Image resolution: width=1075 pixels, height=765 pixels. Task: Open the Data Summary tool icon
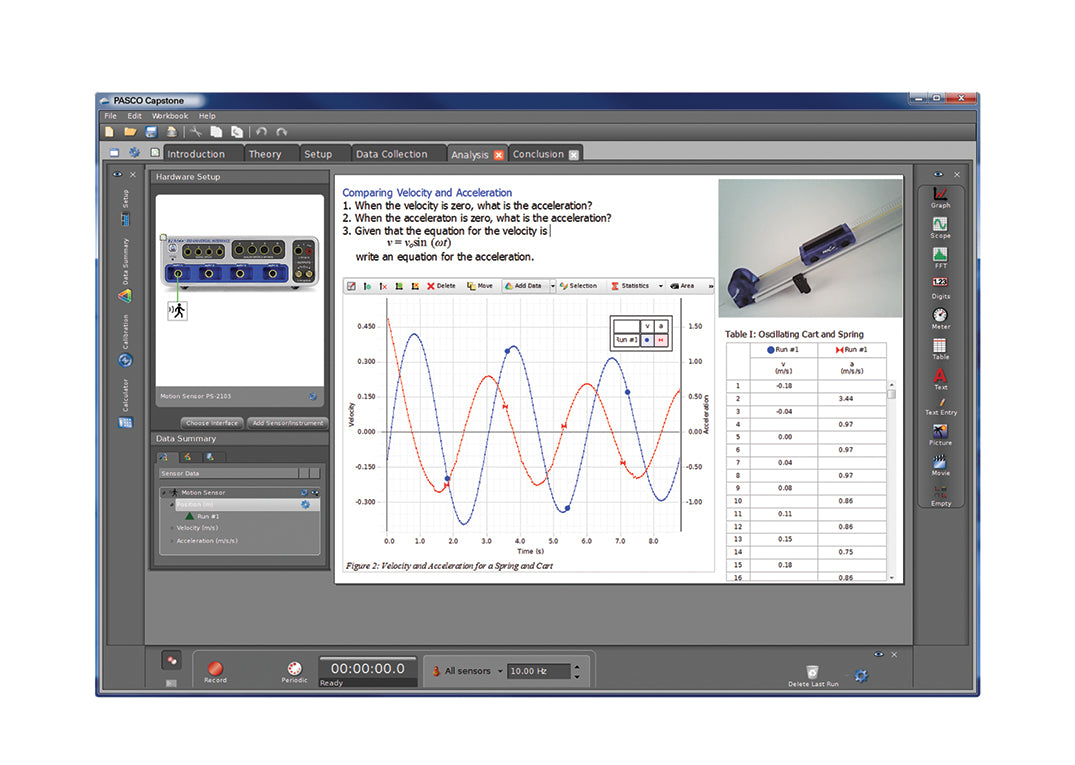pyautogui.click(x=125, y=296)
